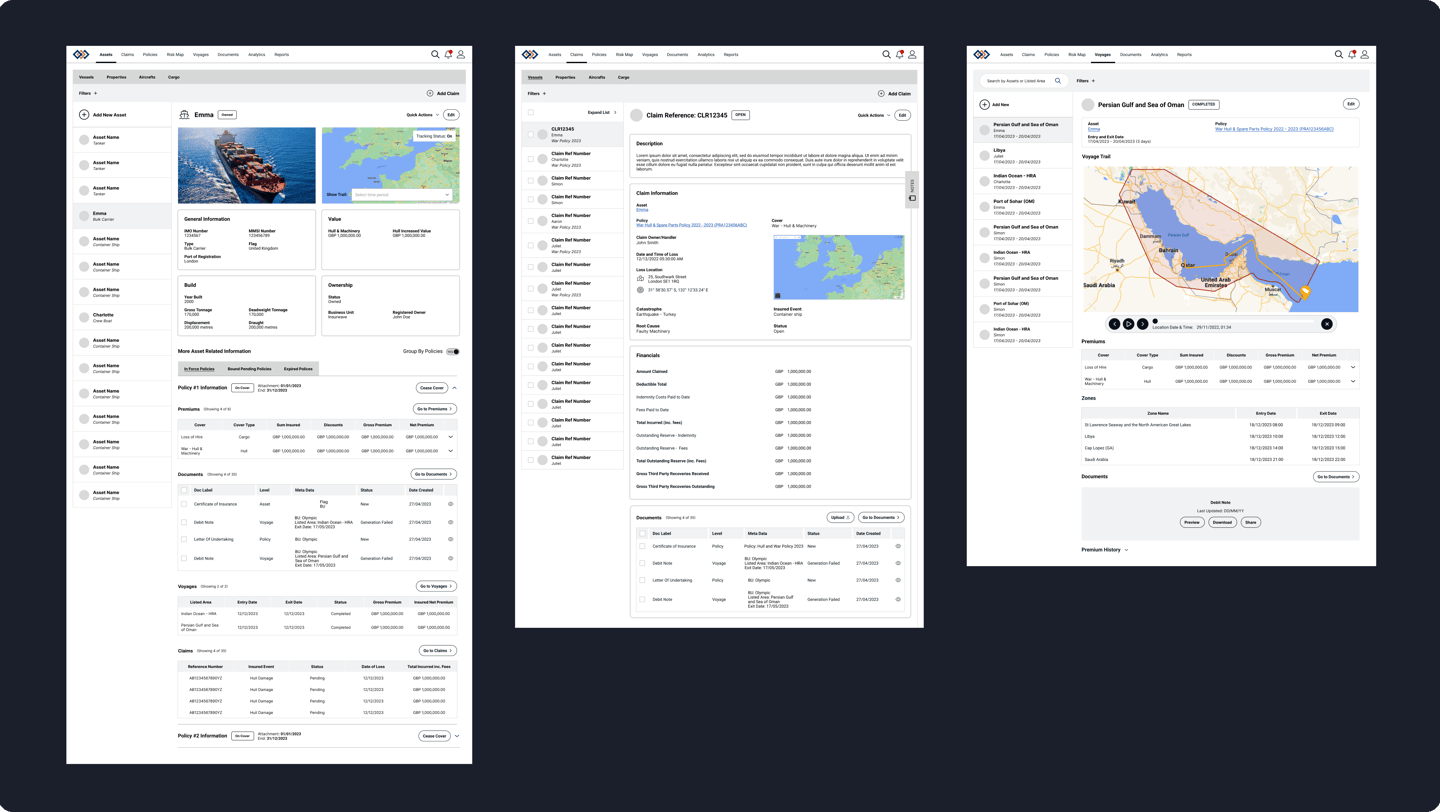The image size is (1440, 812).
Task: Edit the Persian Gulf and Sea of Oman voyage
Action: pos(1351,104)
